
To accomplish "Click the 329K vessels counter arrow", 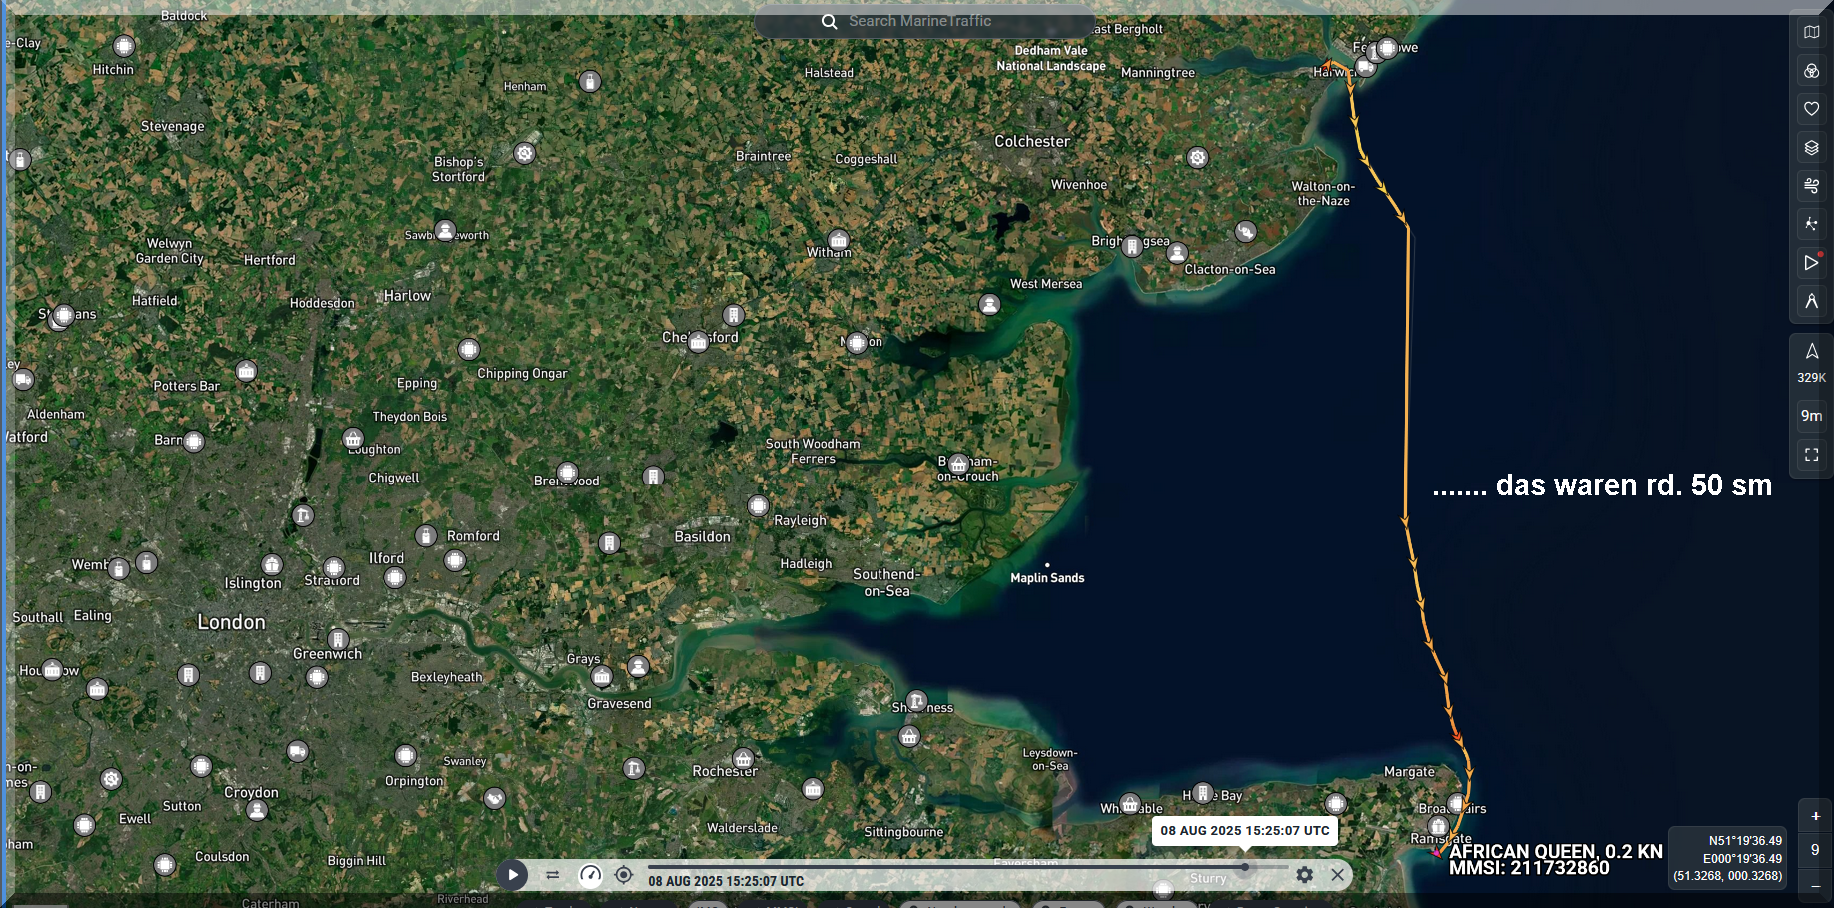I will click(1811, 352).
